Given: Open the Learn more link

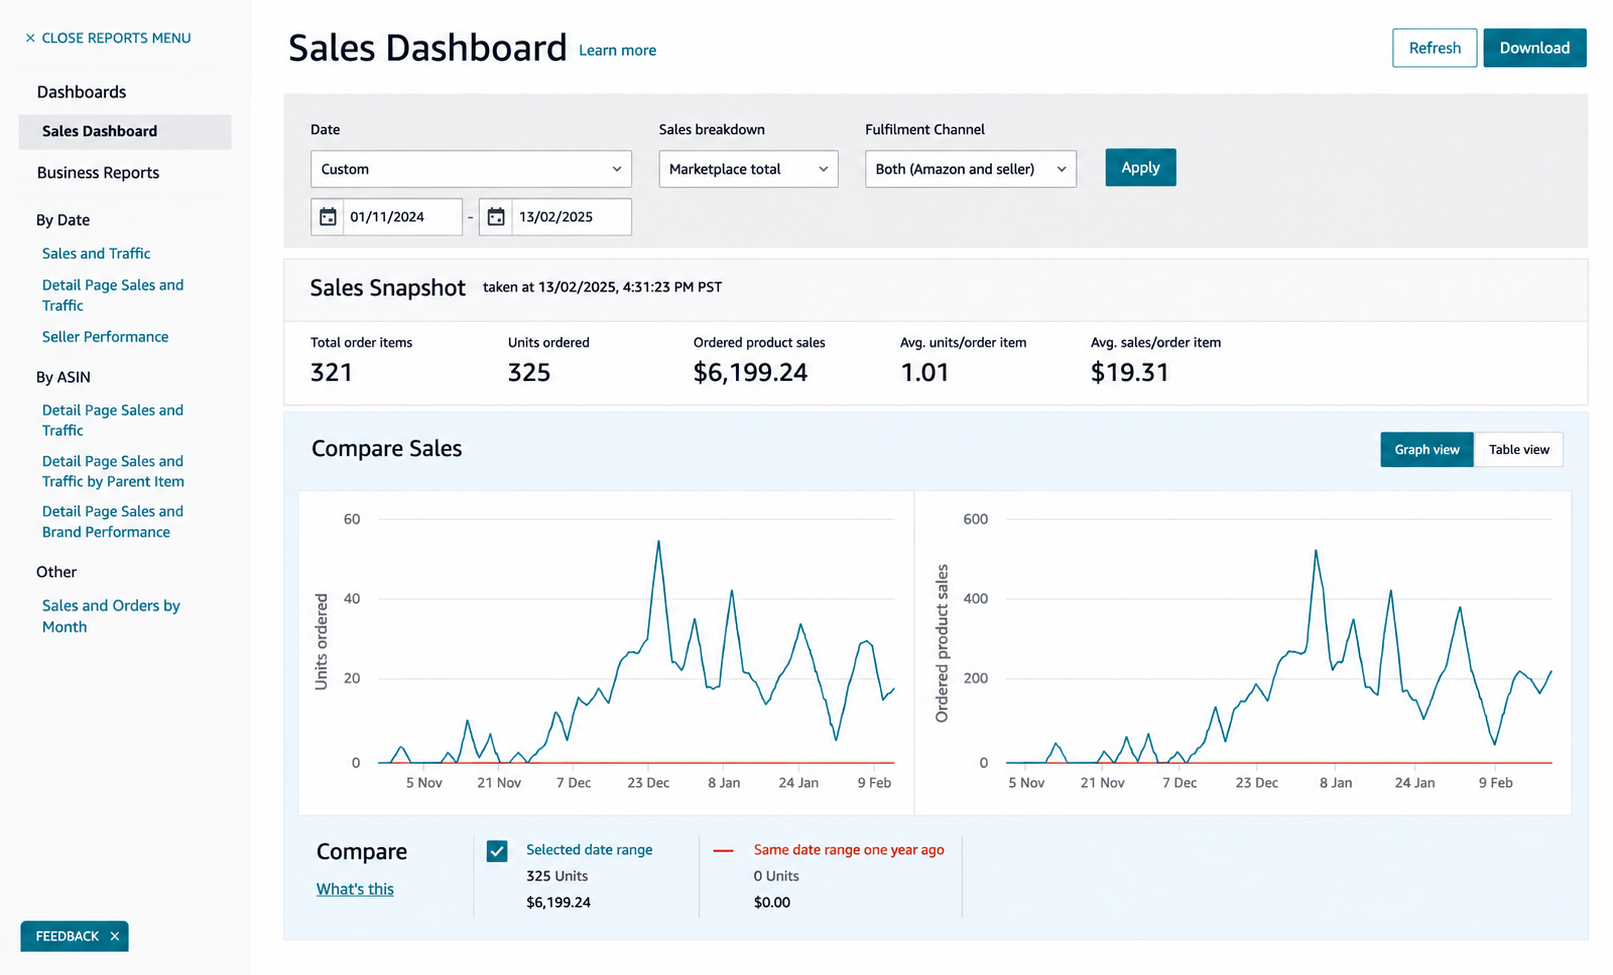Looking at the screenshot, I should [x=618, y=50].
